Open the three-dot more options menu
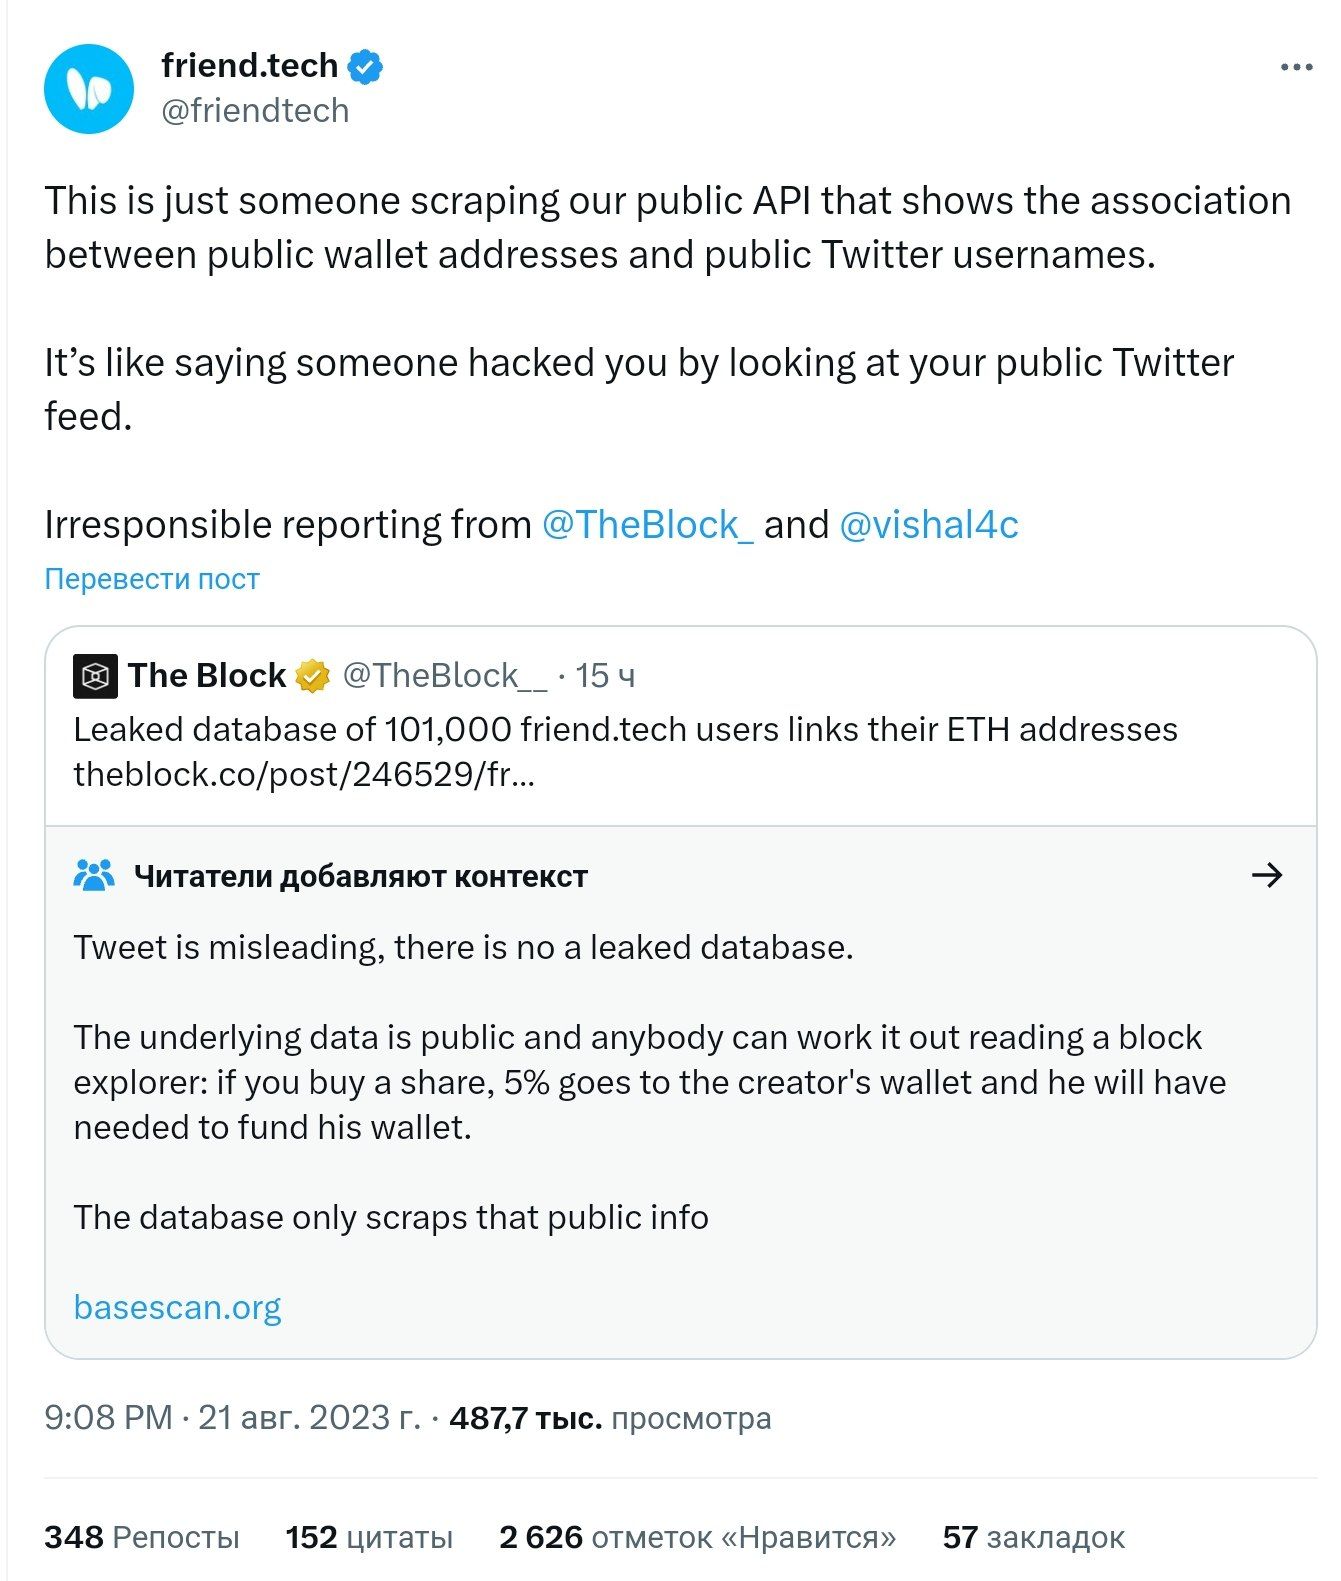1341x1581 pixels. click(x=1296, y=67)
